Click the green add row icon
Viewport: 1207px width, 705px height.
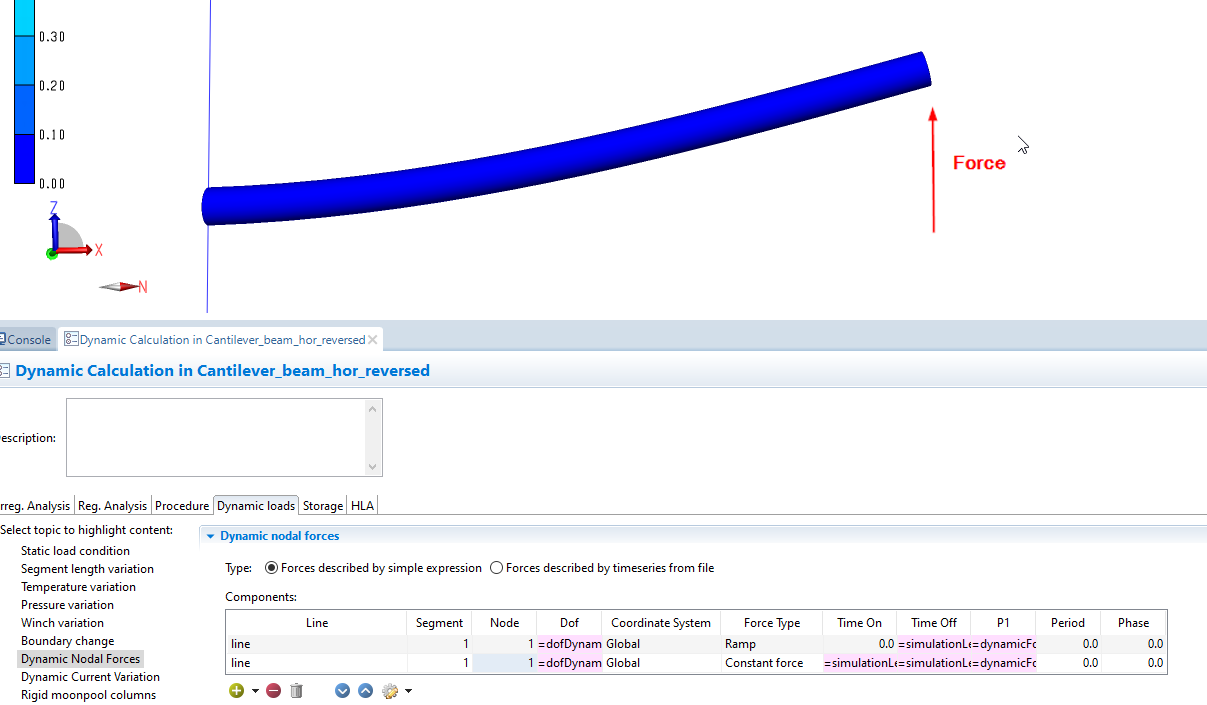236,691
